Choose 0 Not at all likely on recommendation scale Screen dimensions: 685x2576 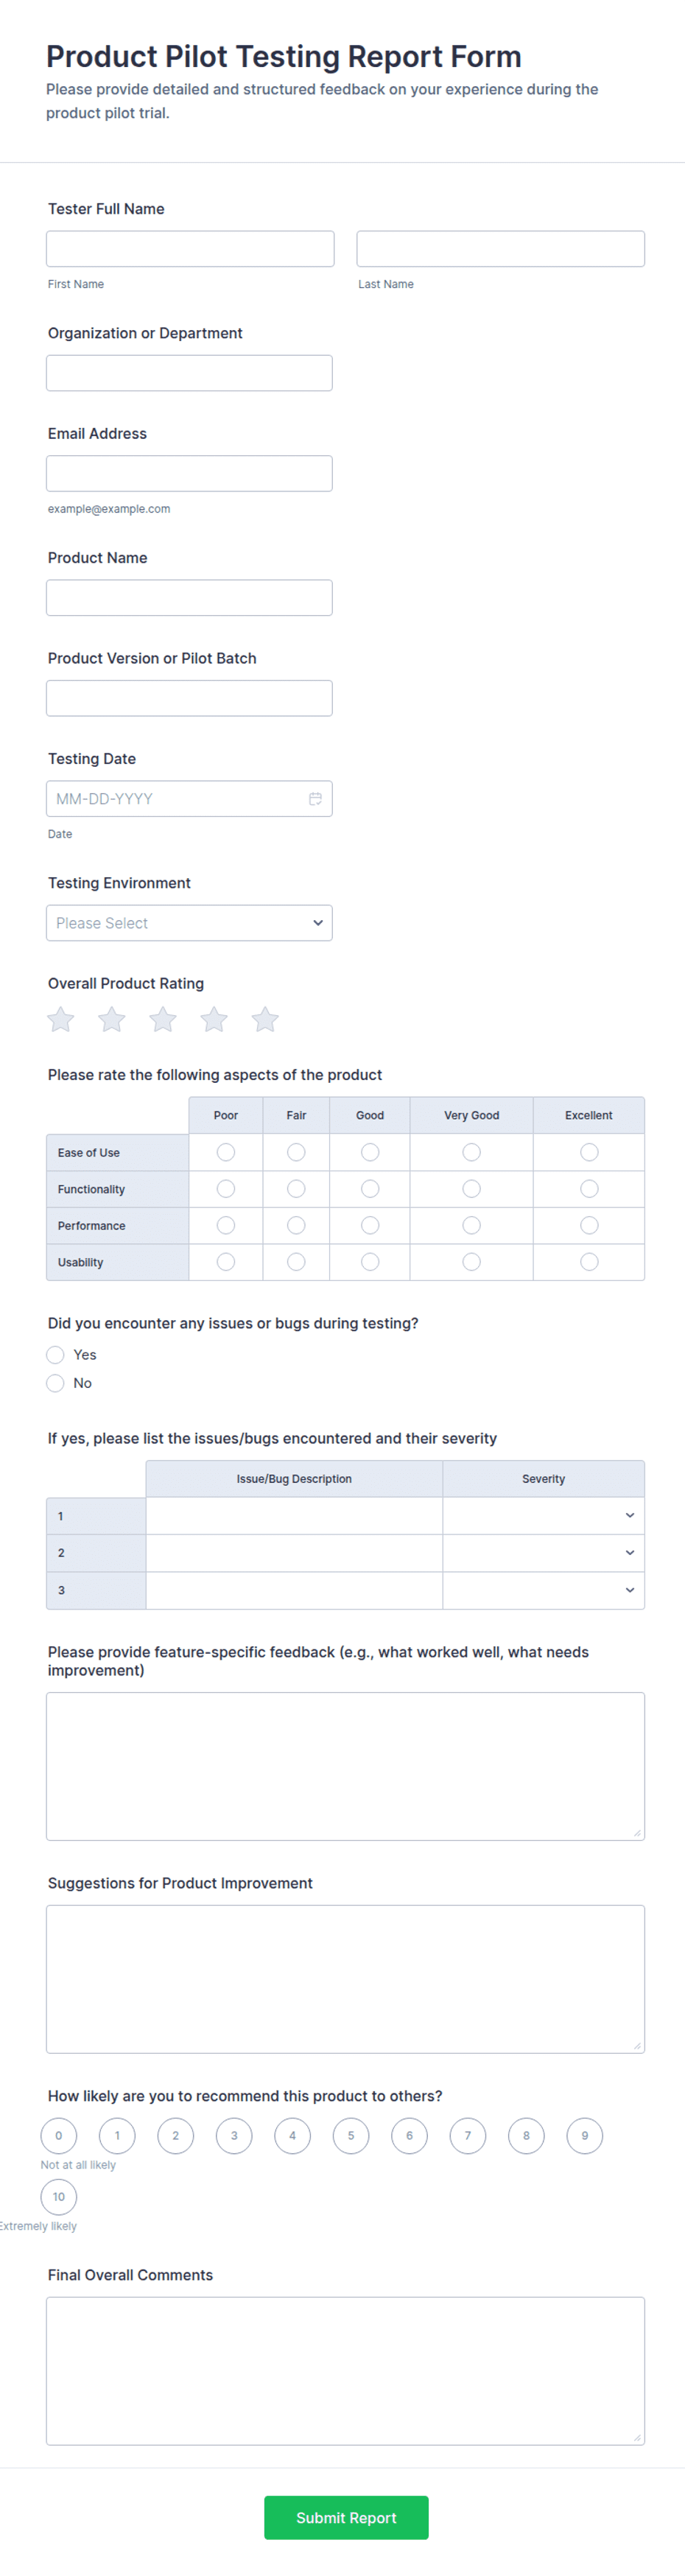click(x=59, y=2136)
